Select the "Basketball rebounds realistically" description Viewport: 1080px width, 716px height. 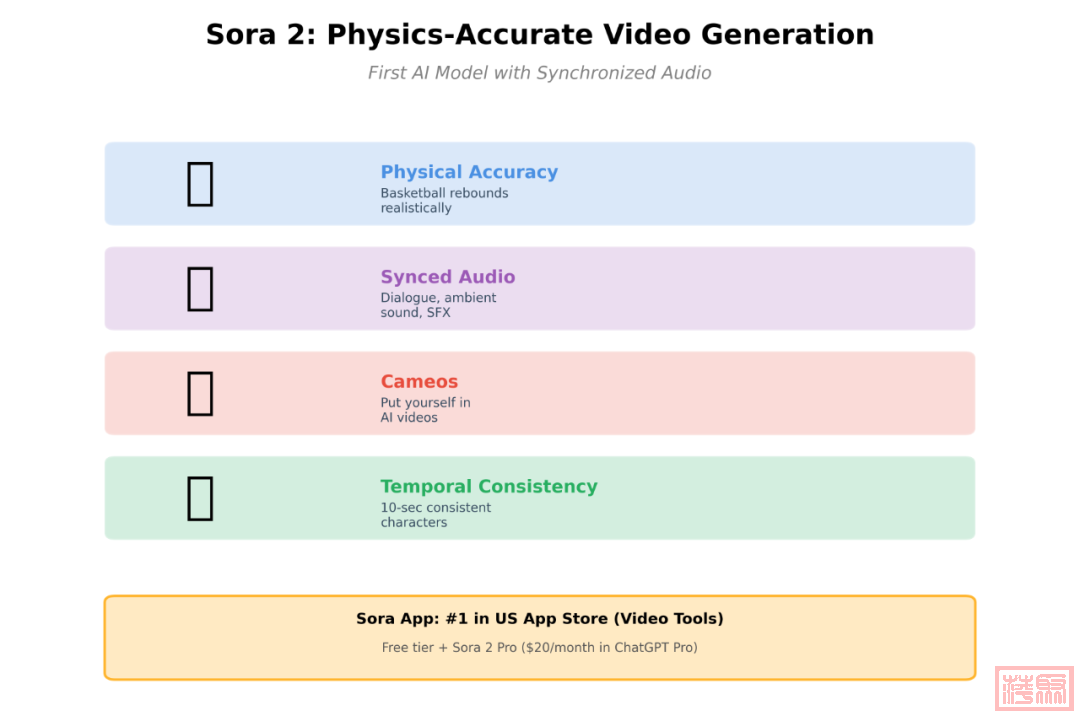point(444,200)
